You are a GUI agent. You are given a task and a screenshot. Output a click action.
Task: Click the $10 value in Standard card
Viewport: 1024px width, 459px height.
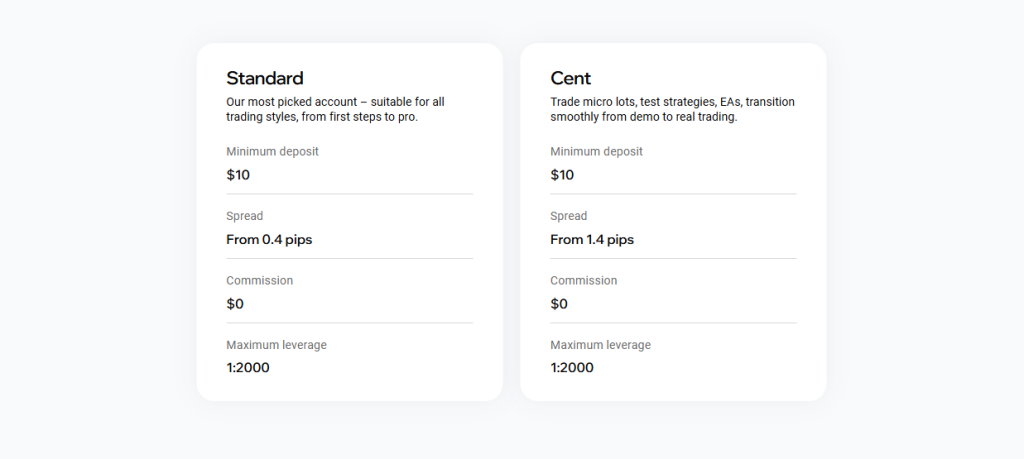[238, 175]
